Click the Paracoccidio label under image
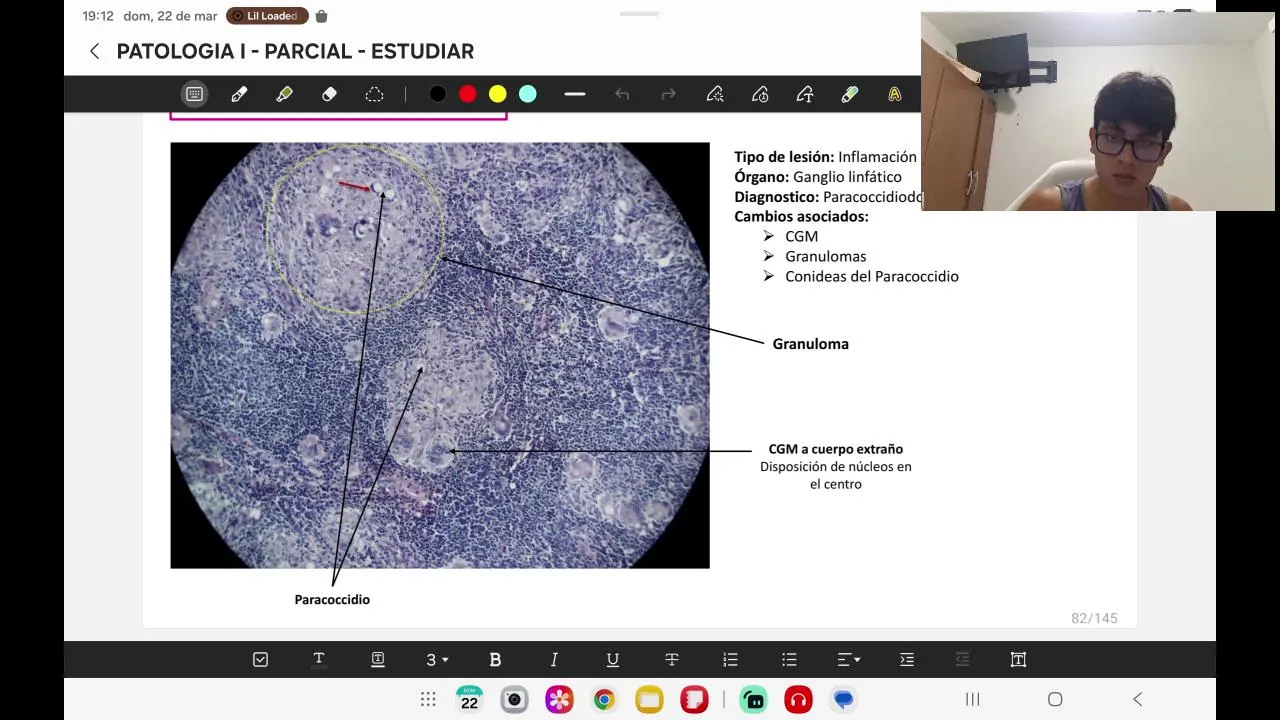 click(x=332, y=599)
